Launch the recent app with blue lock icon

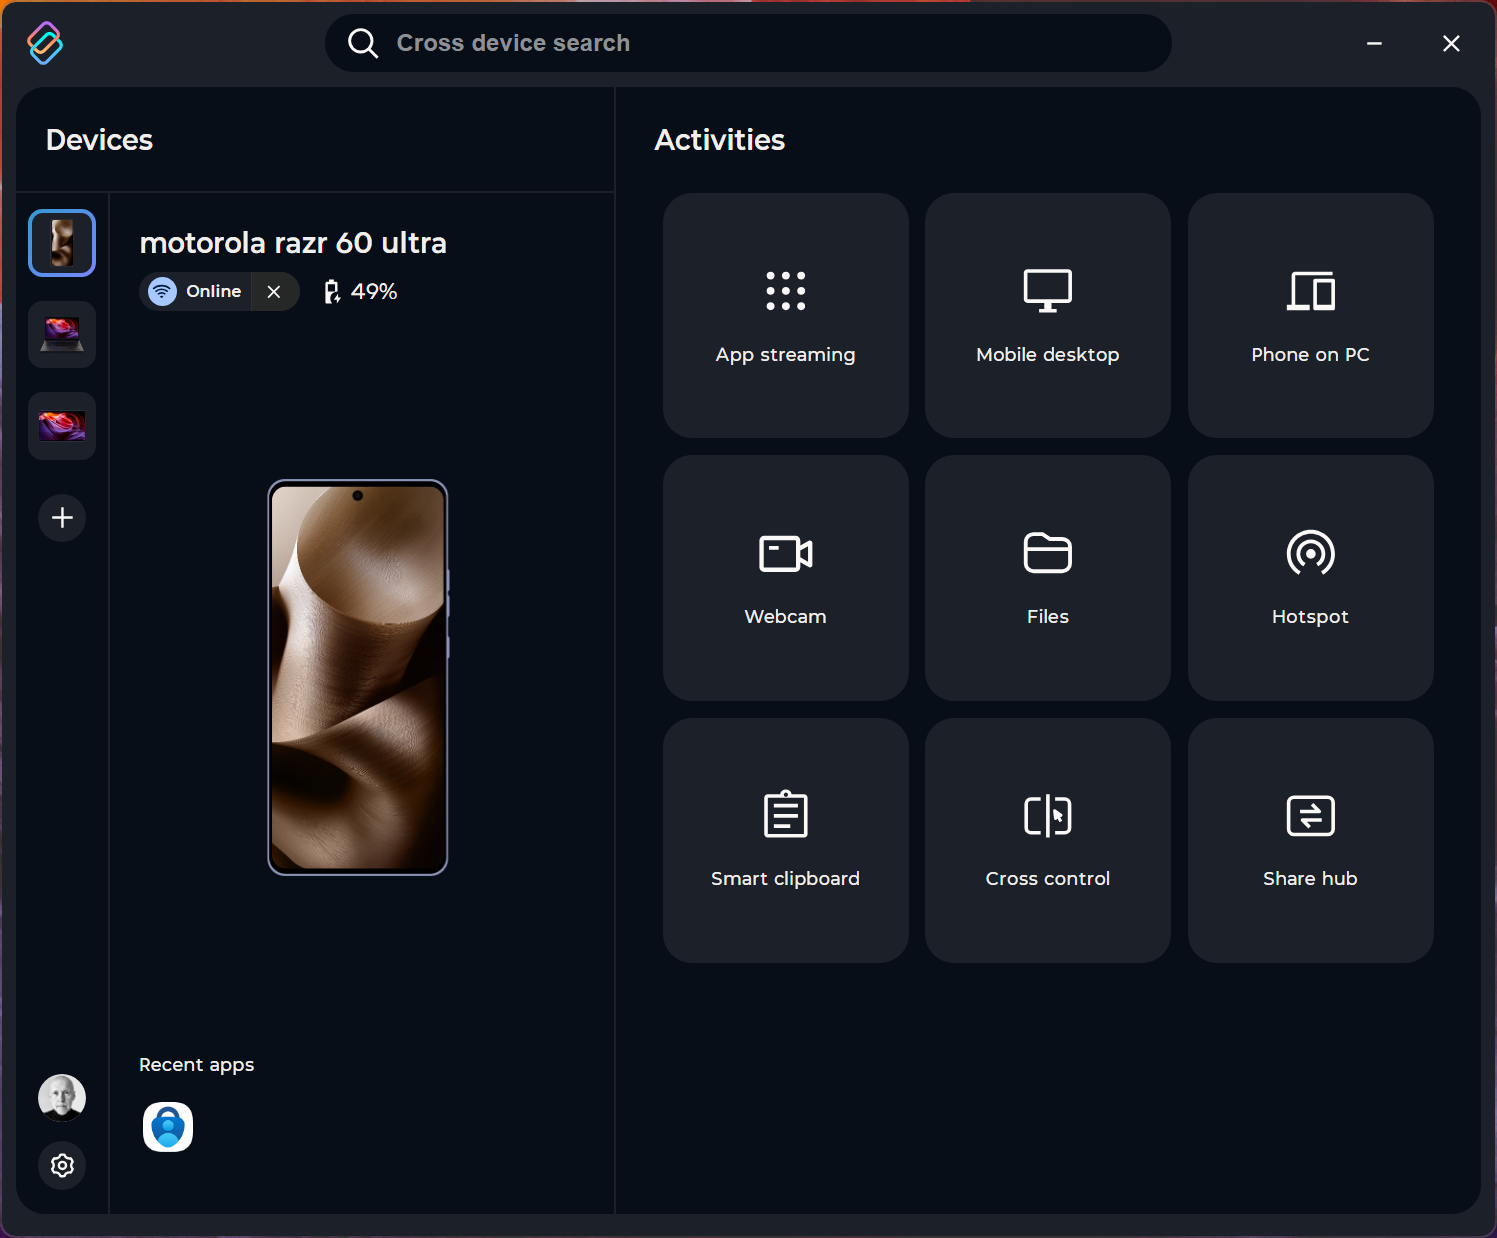pos(168,1127)
